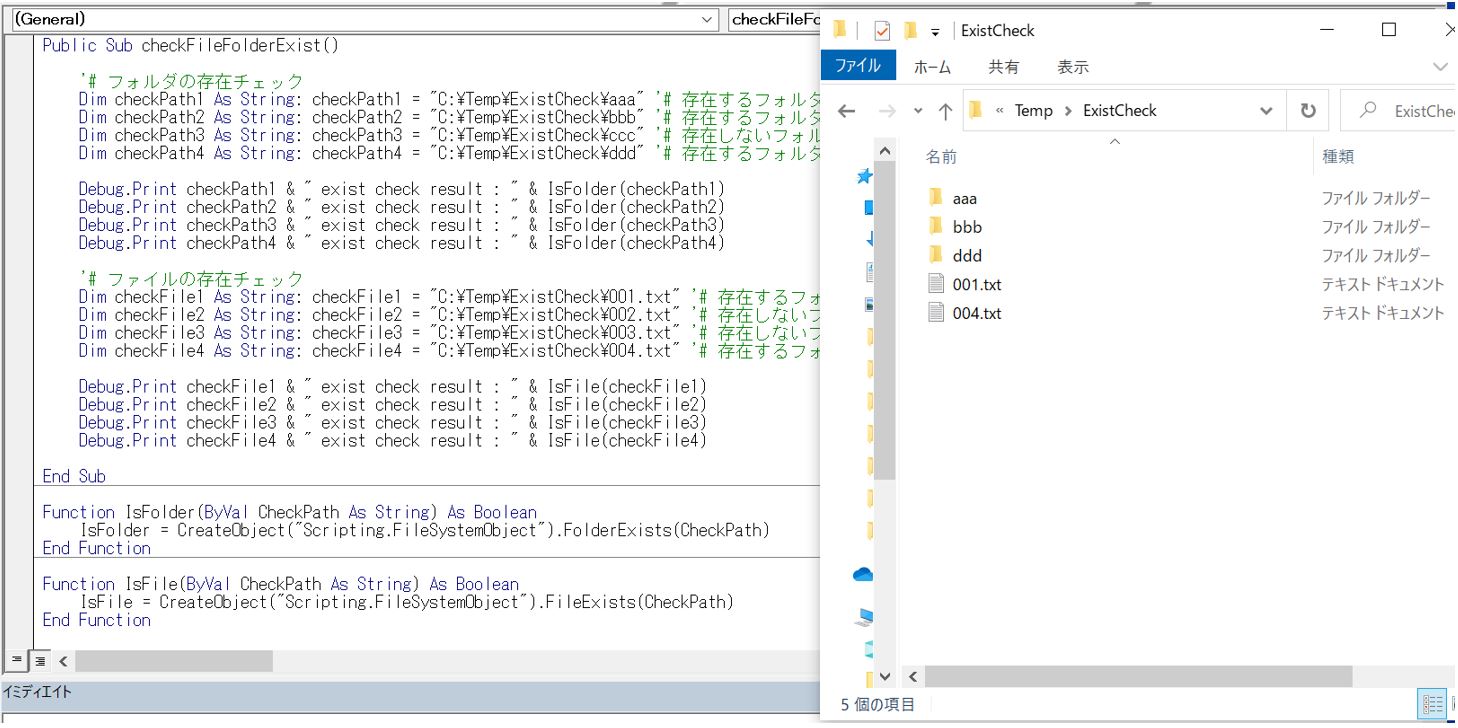1458x728 pixels.
Task: Go up to the parent folder
Action: click(x=945, y=111)
